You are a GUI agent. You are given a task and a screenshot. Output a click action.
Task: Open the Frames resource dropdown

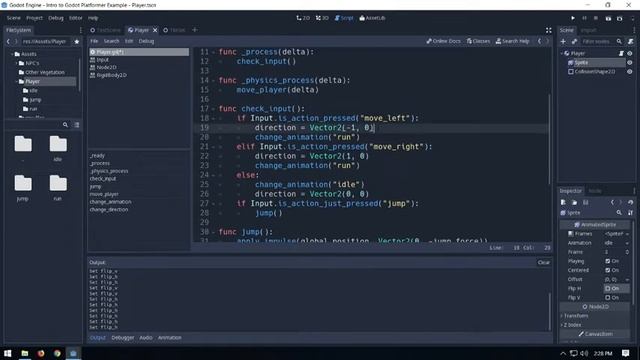(x=617, y=234)
